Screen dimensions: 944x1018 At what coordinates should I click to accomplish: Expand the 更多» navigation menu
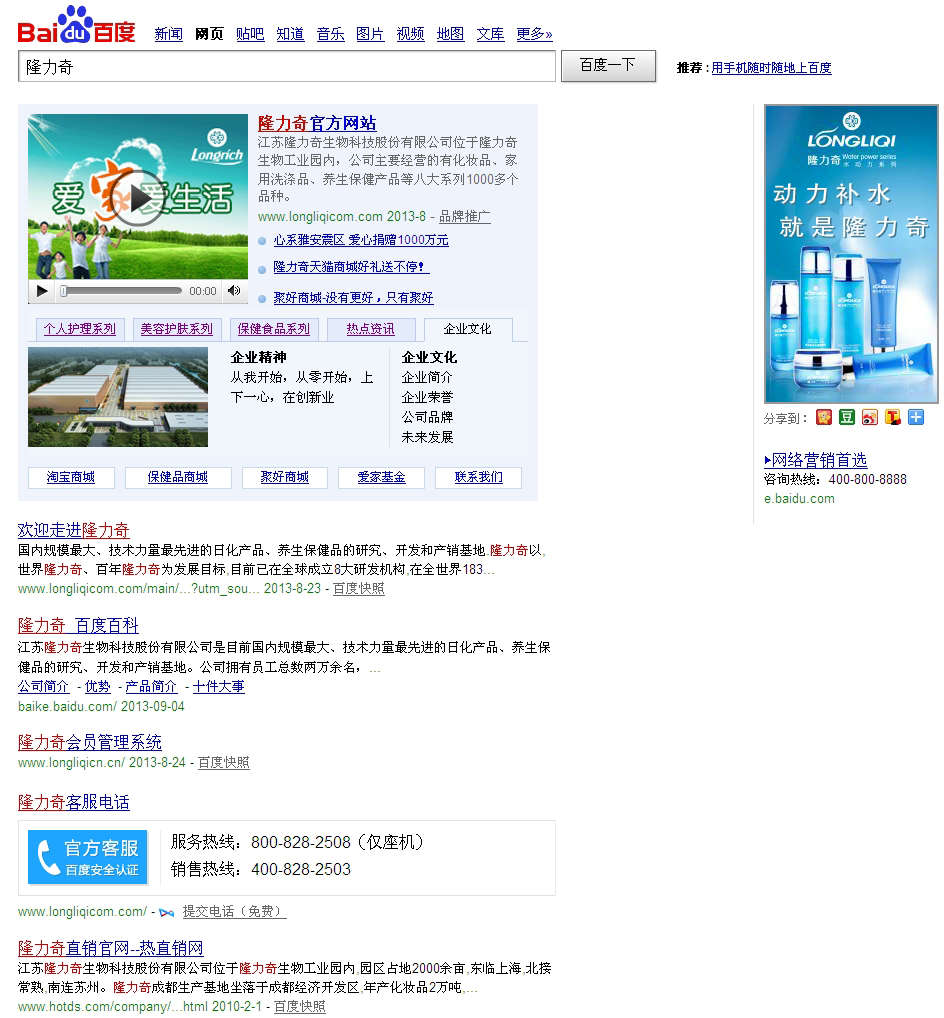click(x=534, y=34)
